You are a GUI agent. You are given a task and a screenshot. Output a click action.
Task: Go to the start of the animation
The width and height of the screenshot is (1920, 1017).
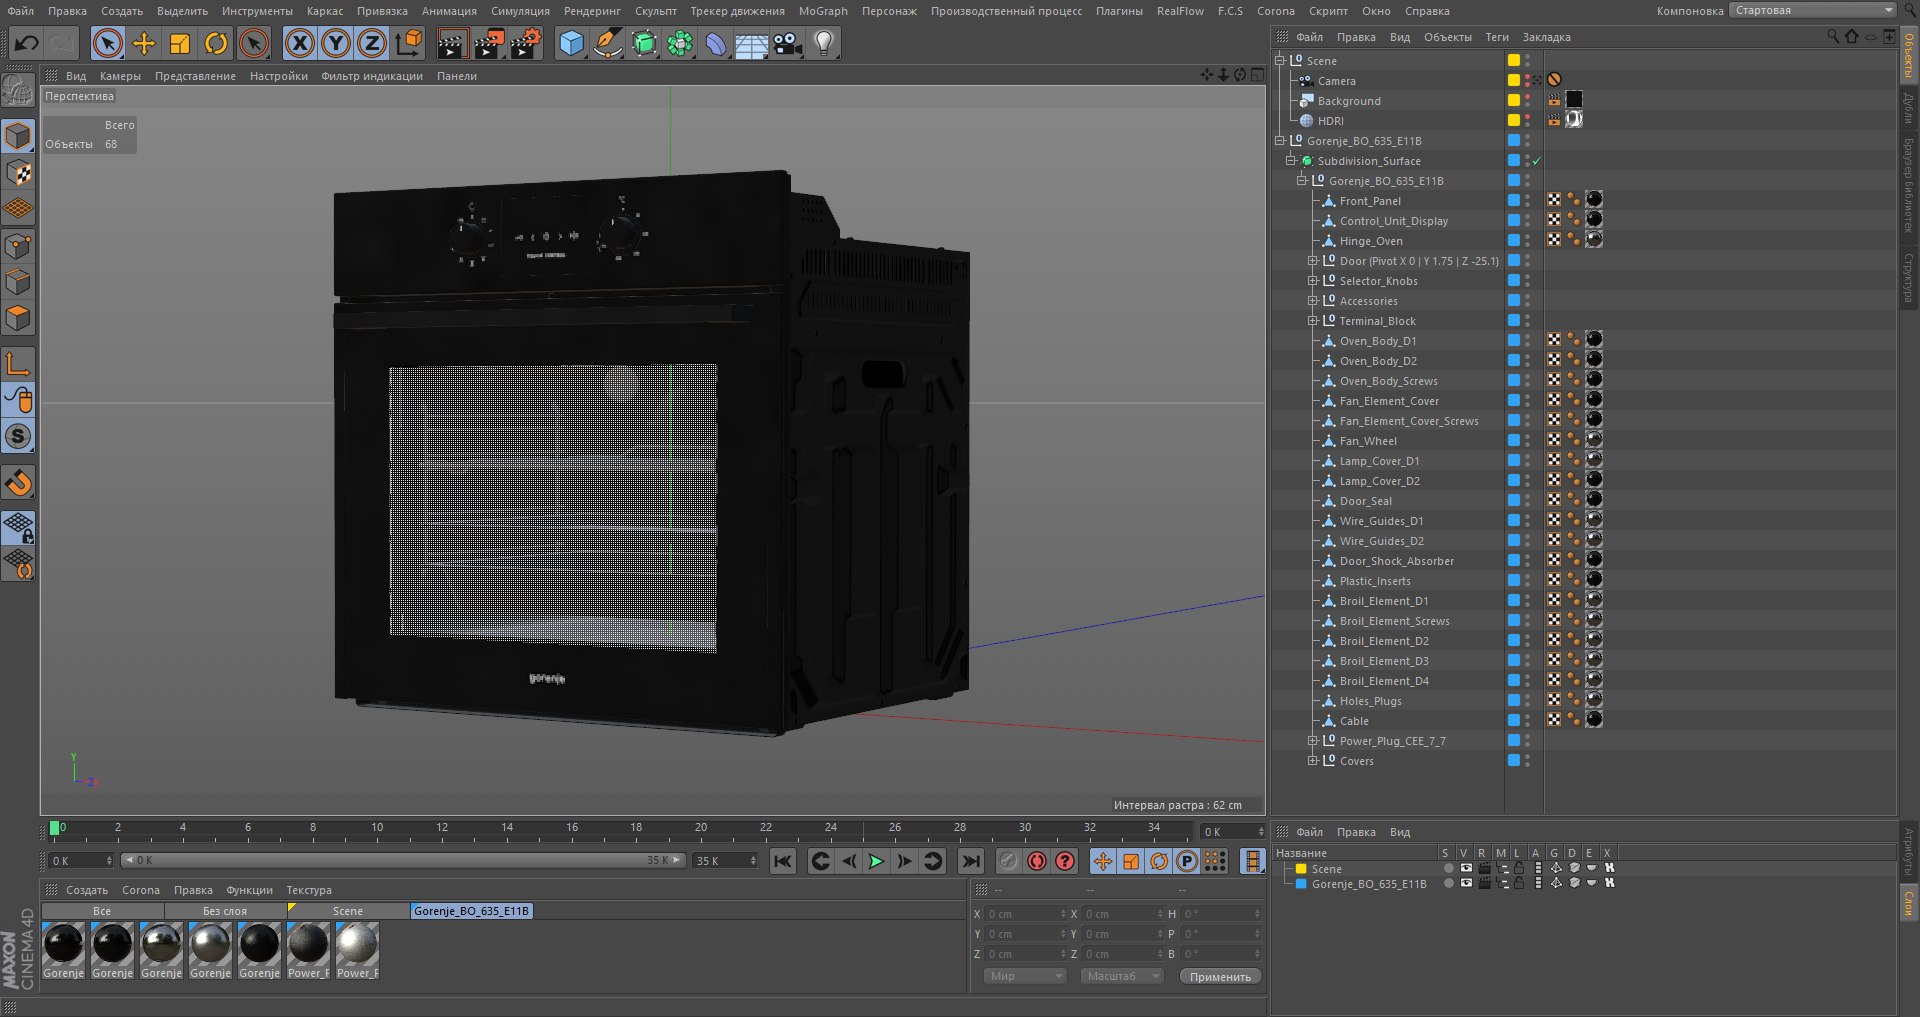(783, 861)
